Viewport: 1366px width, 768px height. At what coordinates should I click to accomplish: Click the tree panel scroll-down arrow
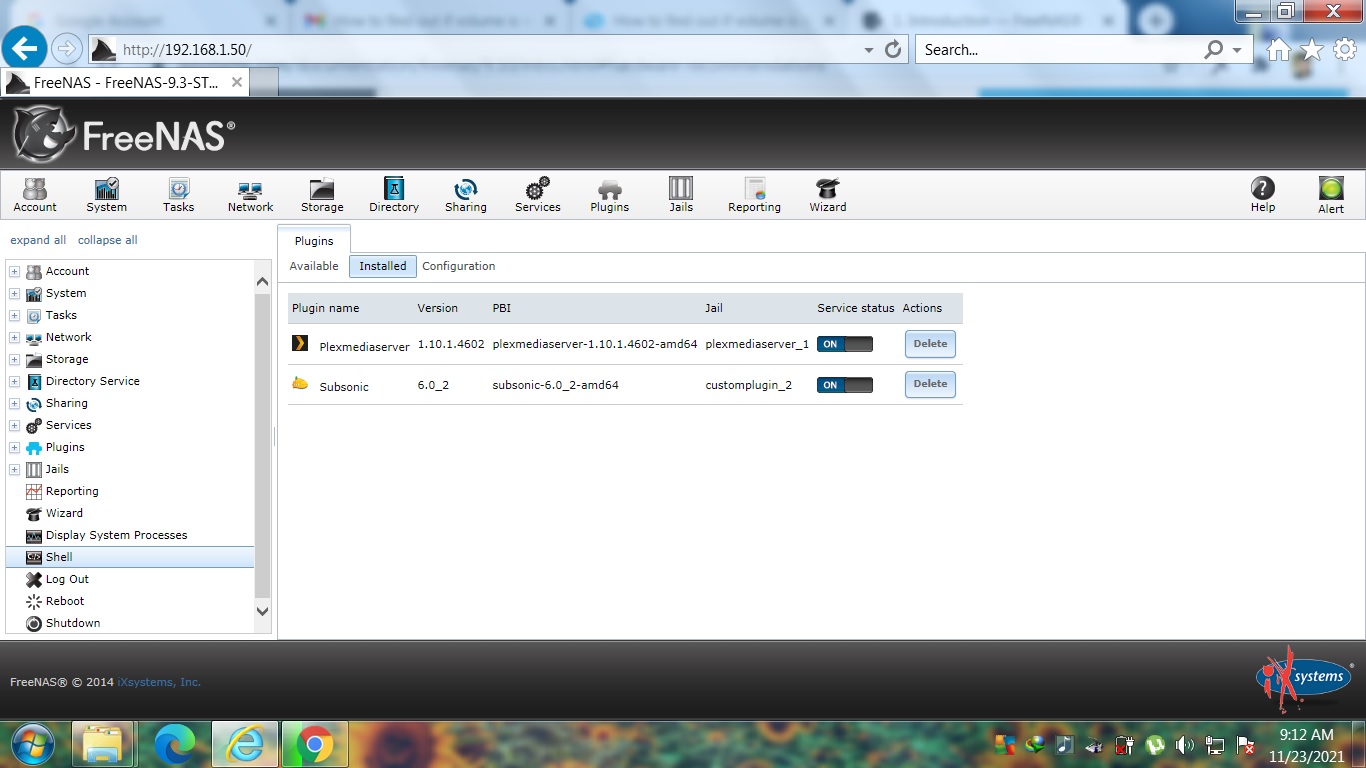point(263,611)
